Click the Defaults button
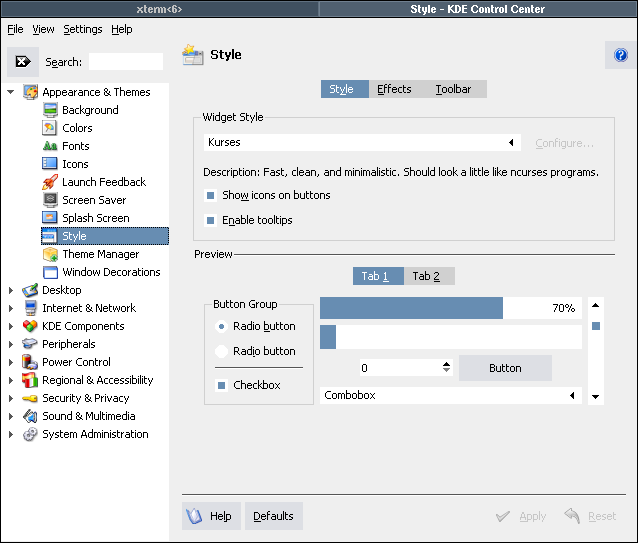 tap(273, 516)
